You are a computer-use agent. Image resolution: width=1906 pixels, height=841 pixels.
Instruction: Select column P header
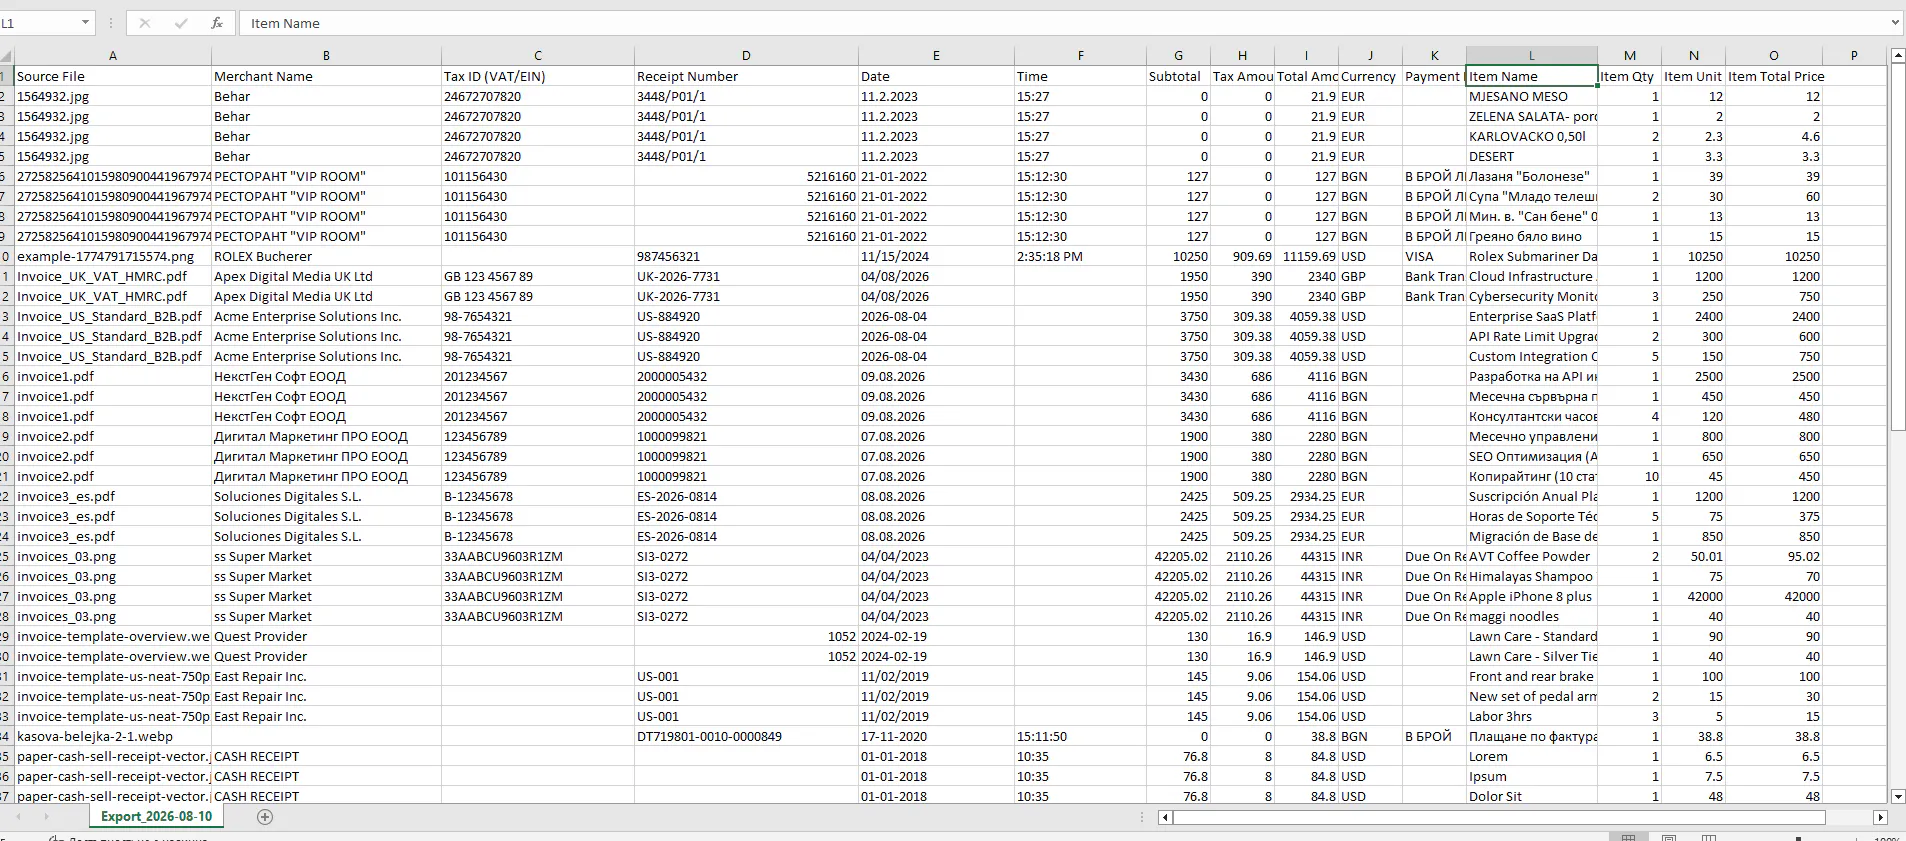pyautogui.click(x=1854, y=55)
